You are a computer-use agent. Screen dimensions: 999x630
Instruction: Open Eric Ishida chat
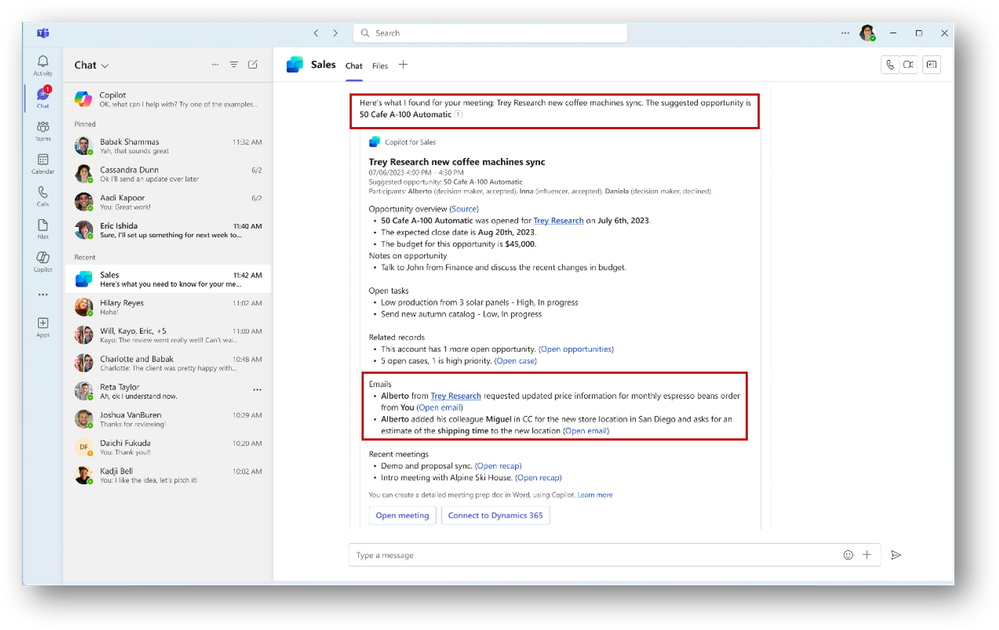click(168, 230)
